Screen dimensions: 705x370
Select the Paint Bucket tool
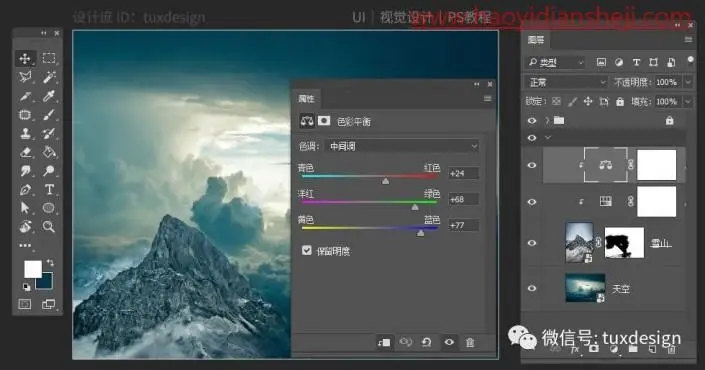[49, 152]
